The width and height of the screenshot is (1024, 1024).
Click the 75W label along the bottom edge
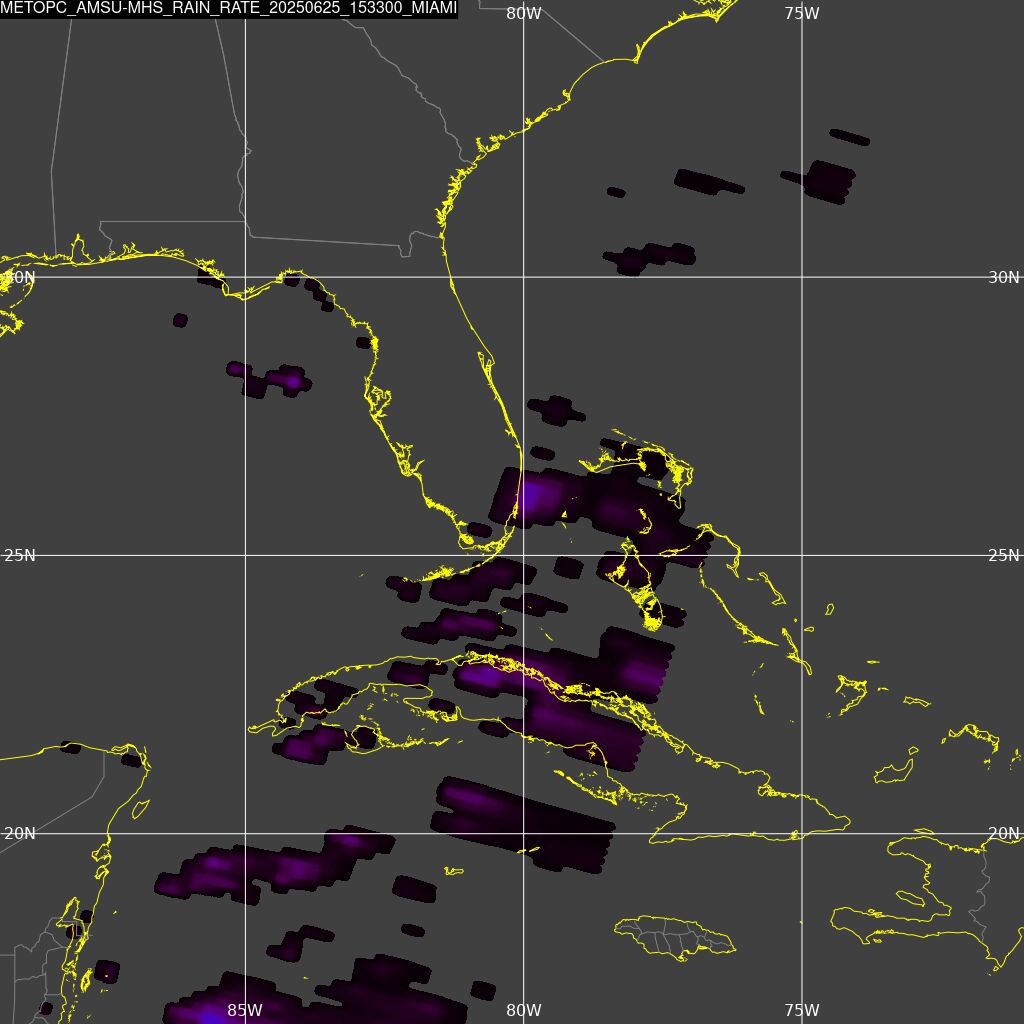pyautogui.click(x=802, y=1010)
